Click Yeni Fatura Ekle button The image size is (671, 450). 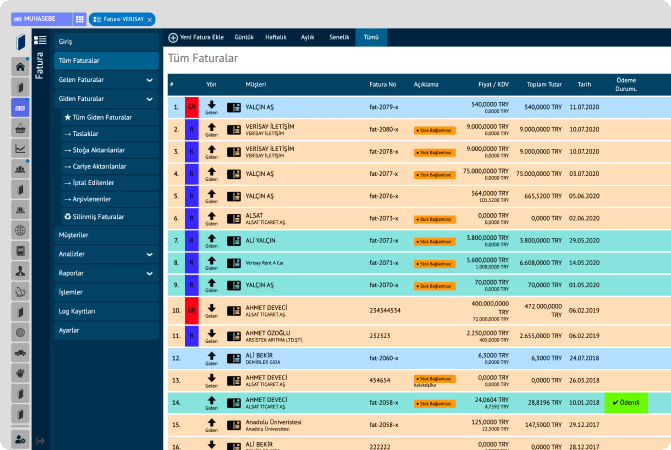(196, 37)
